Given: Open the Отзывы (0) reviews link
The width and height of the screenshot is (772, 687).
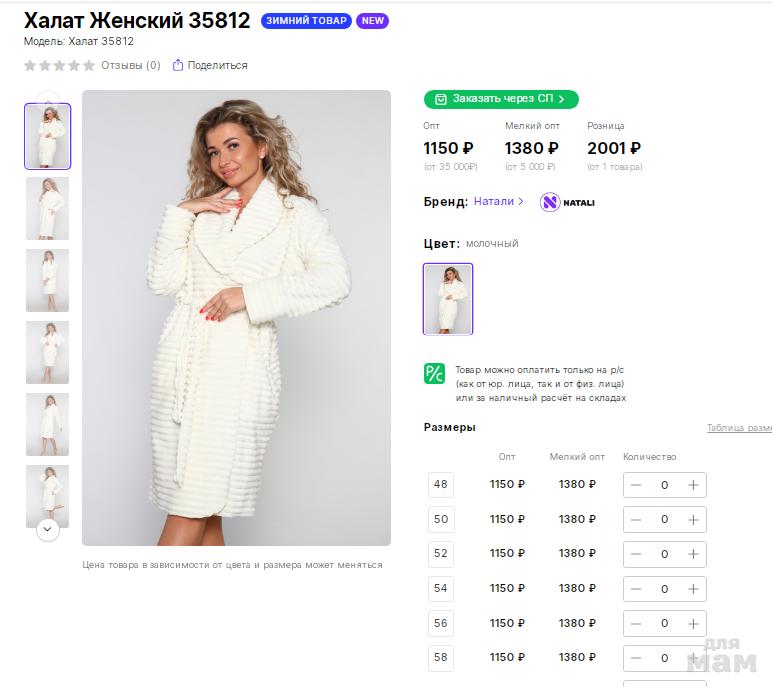Looking at the screenshot, I should point(130,66).
